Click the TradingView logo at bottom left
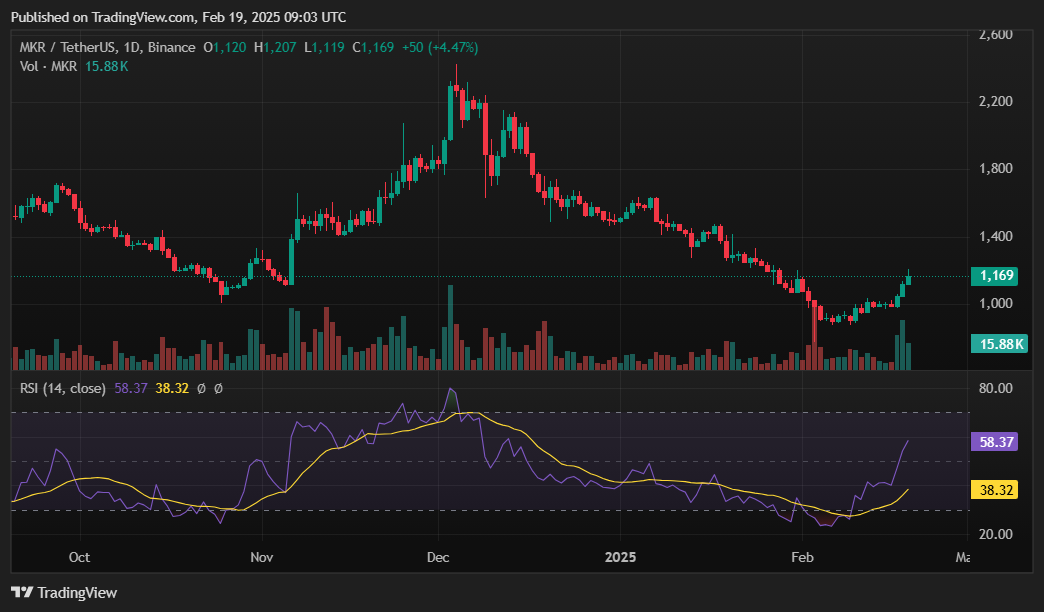The image size is (1044, 612). 64,592
